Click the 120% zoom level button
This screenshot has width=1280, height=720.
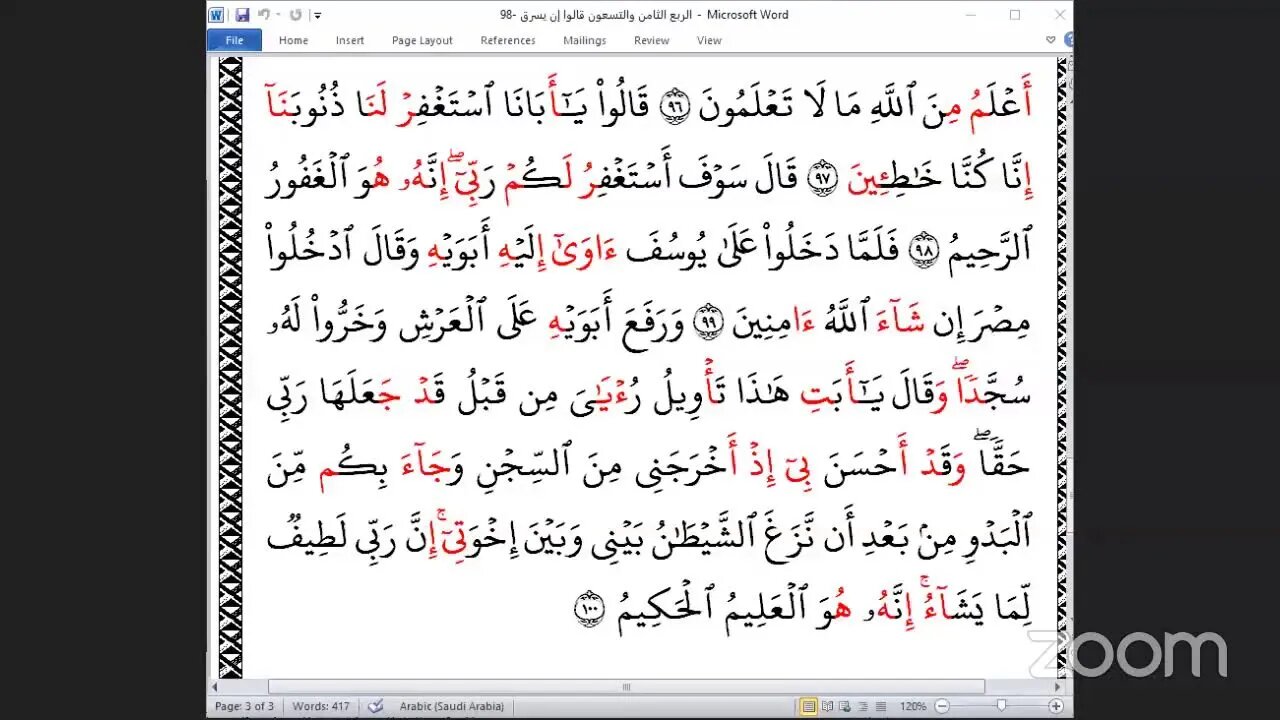912,706
